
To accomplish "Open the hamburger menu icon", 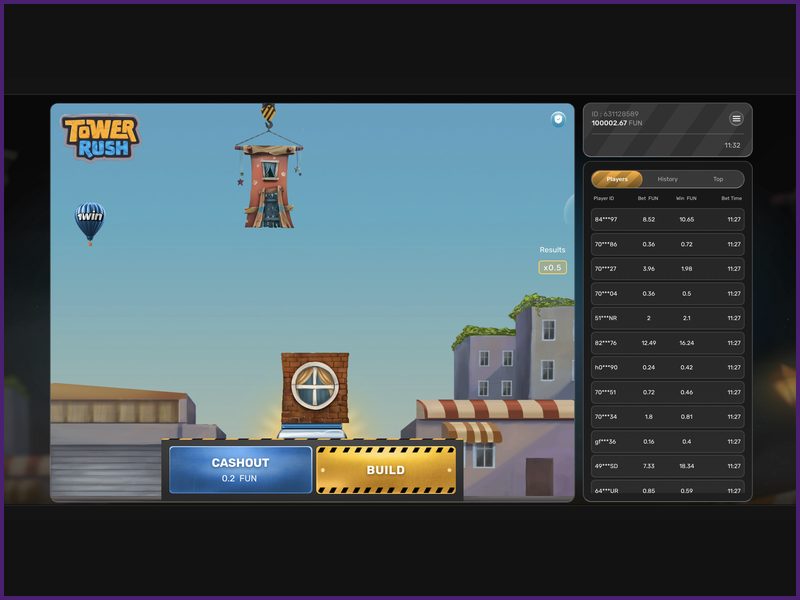I will (x=736, y=119).
